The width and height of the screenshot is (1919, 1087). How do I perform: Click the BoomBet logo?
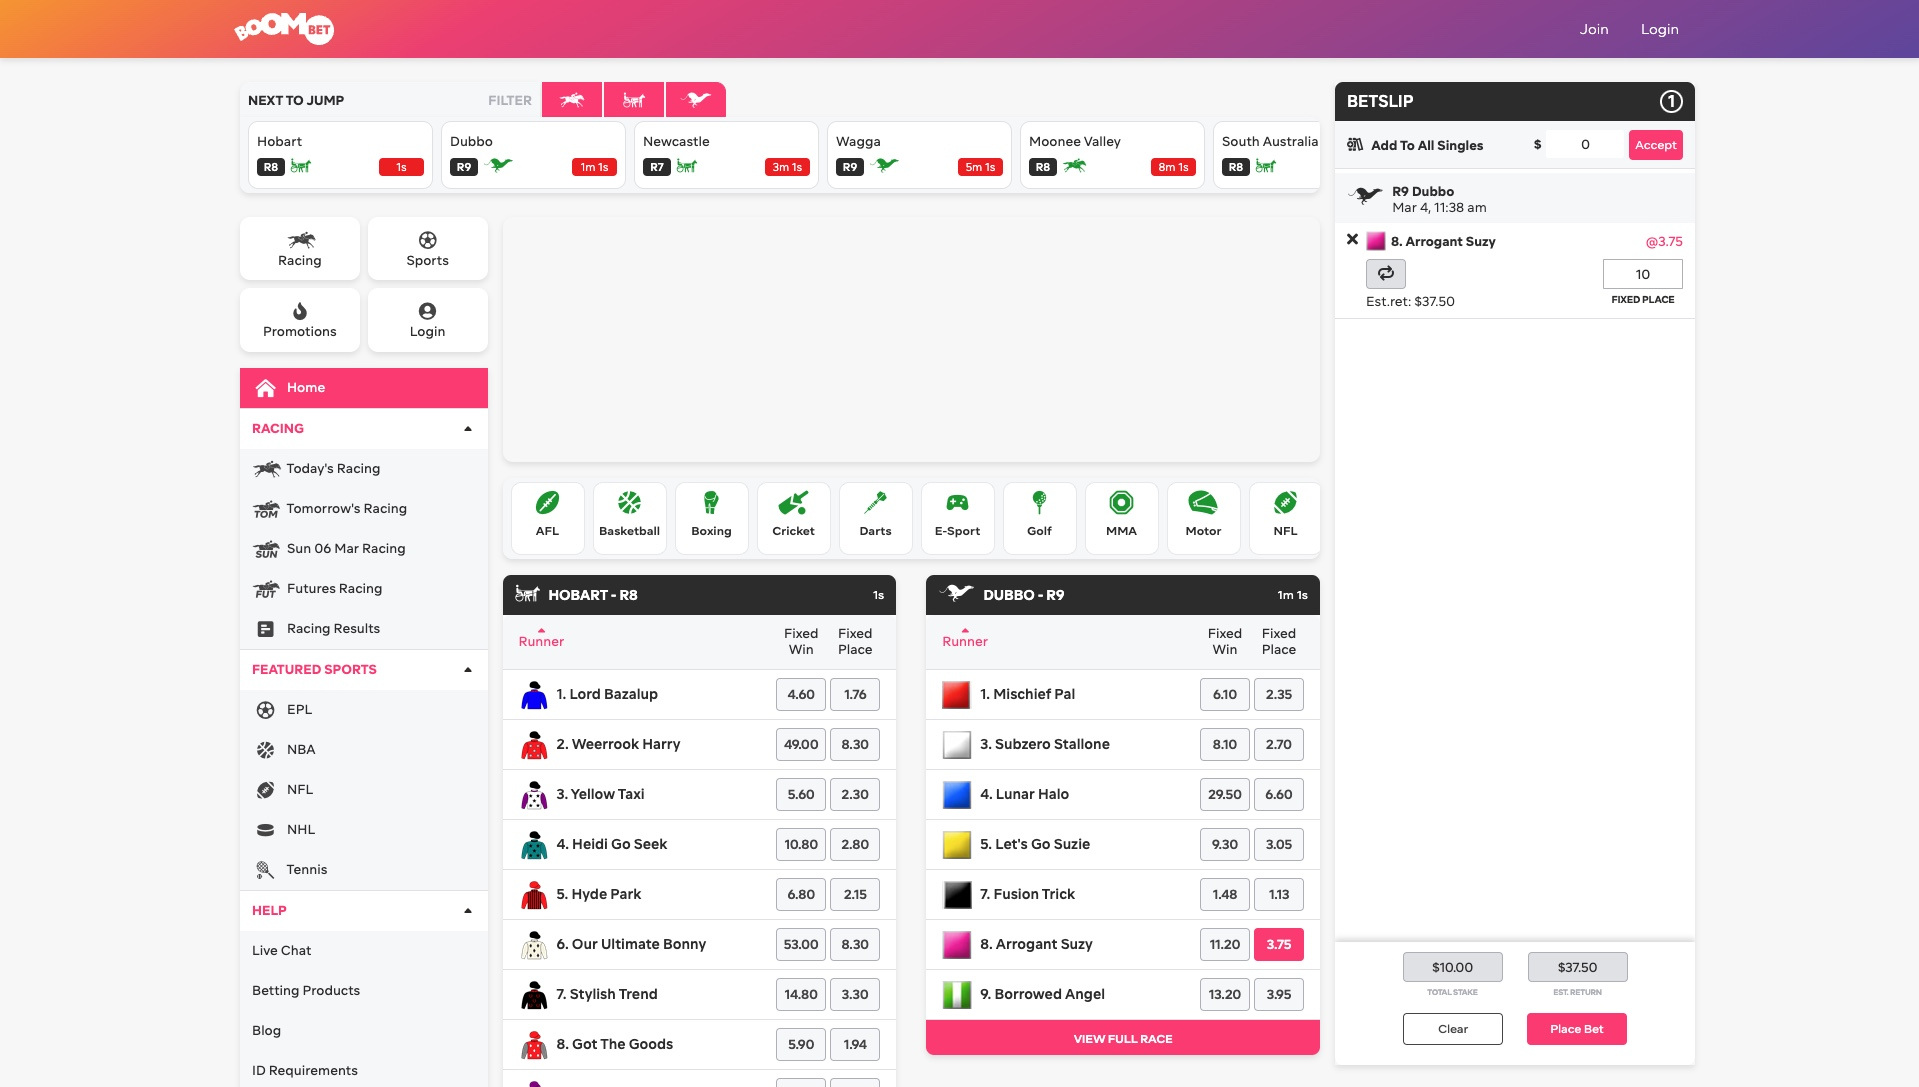tap(284, 28)
